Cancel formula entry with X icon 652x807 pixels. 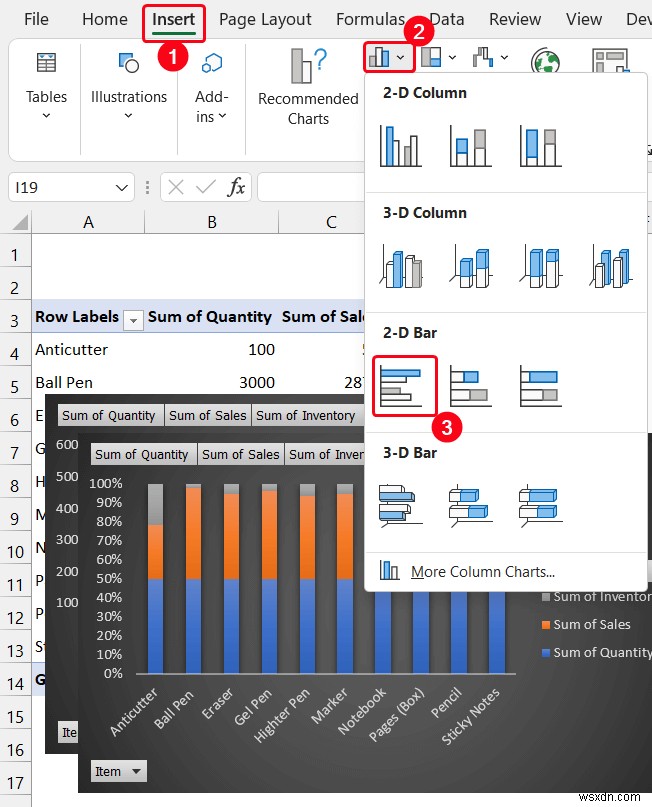(x=175, y=187)
